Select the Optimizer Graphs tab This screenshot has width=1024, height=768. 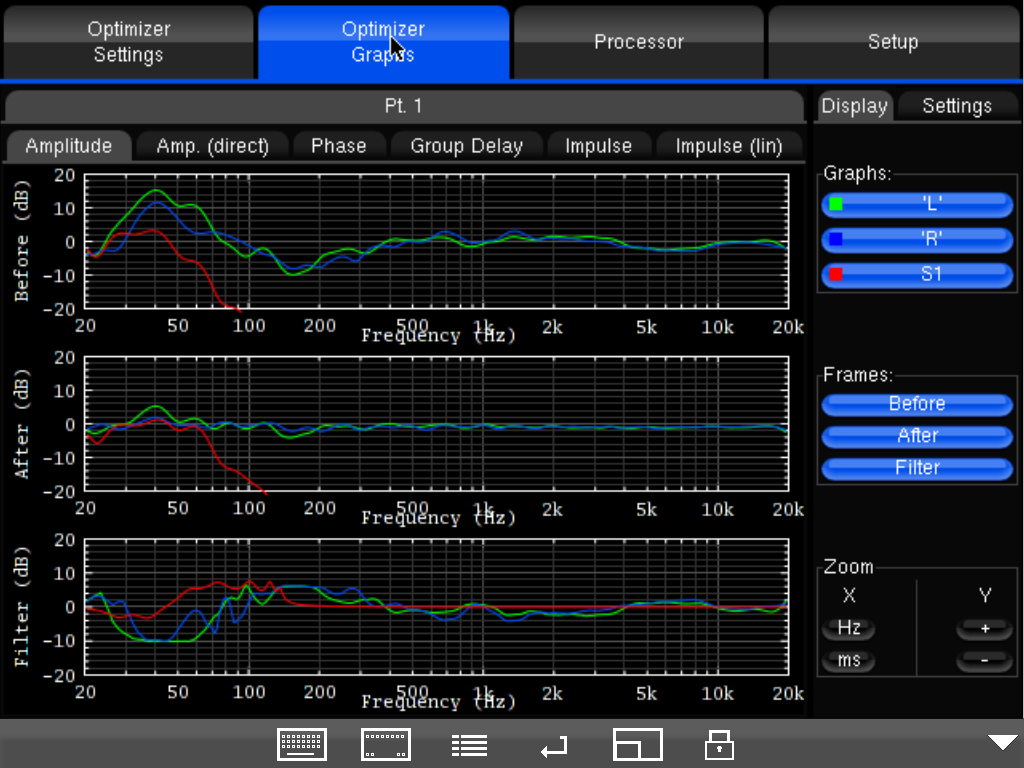pos(383,42)
